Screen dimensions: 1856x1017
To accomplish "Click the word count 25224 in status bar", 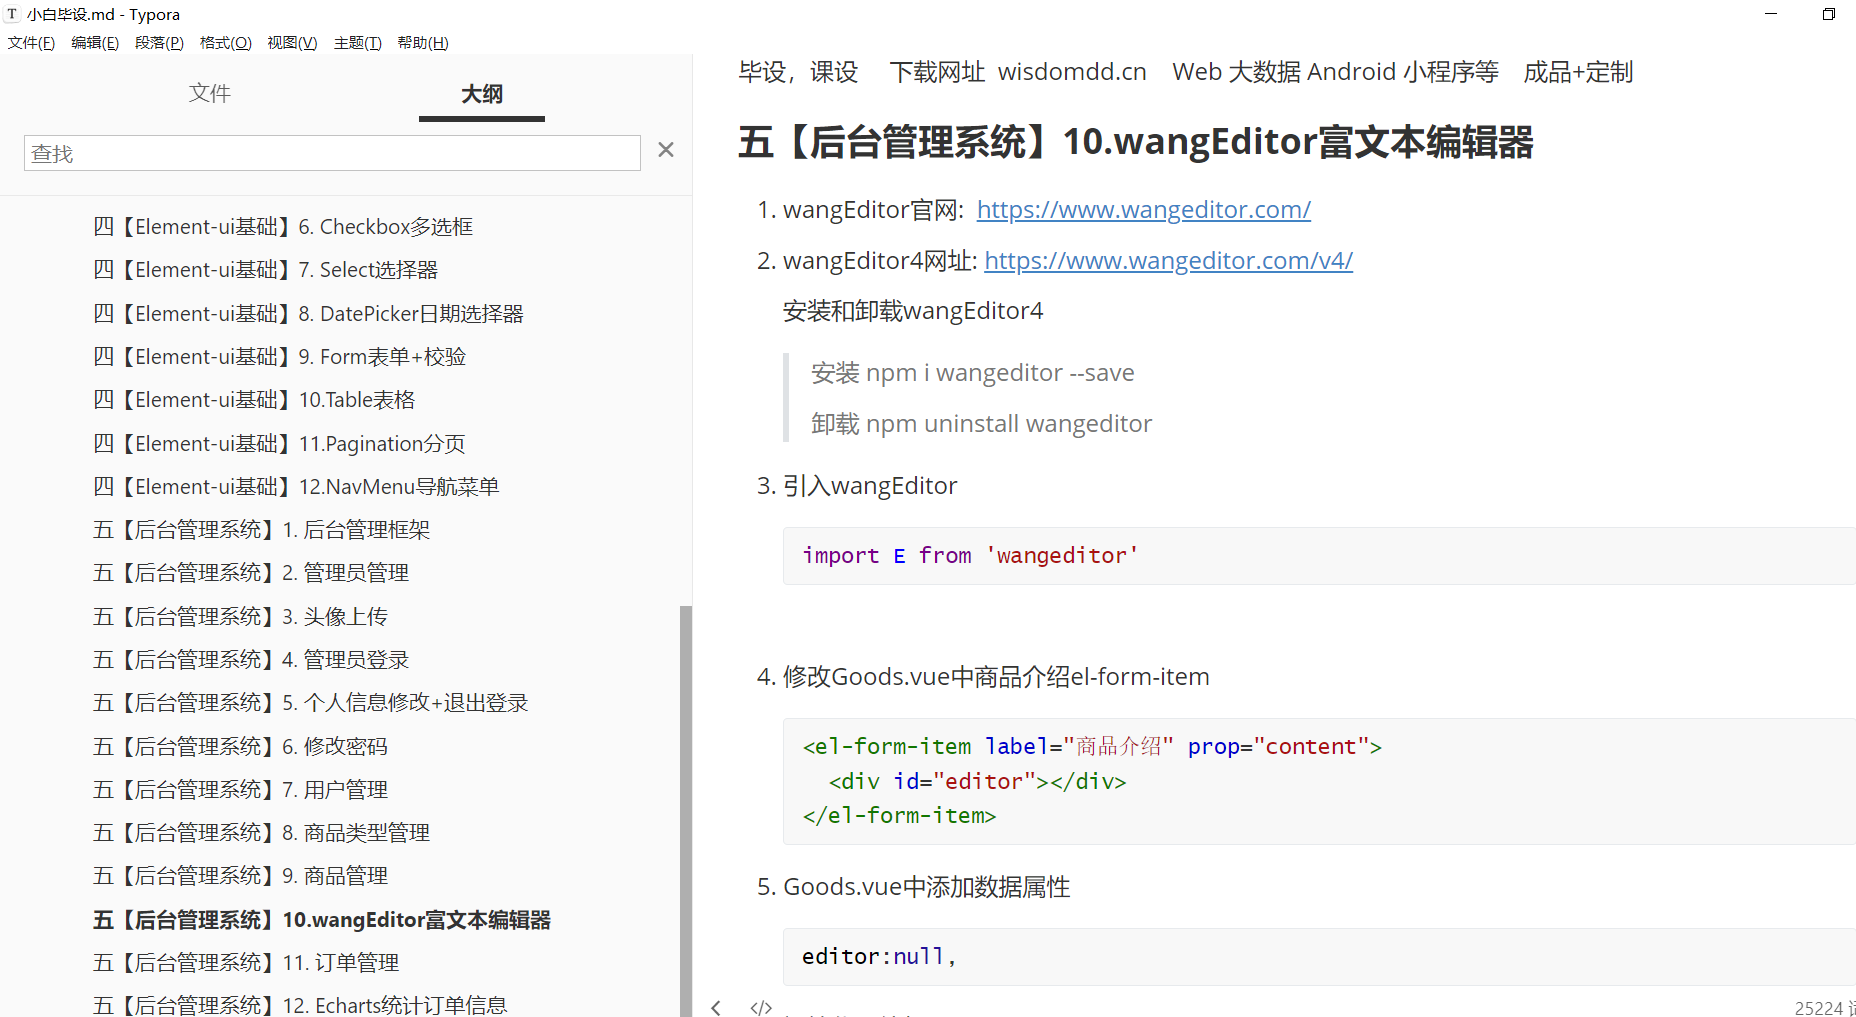I will pyautogui.click(x=1824, y=1008).
